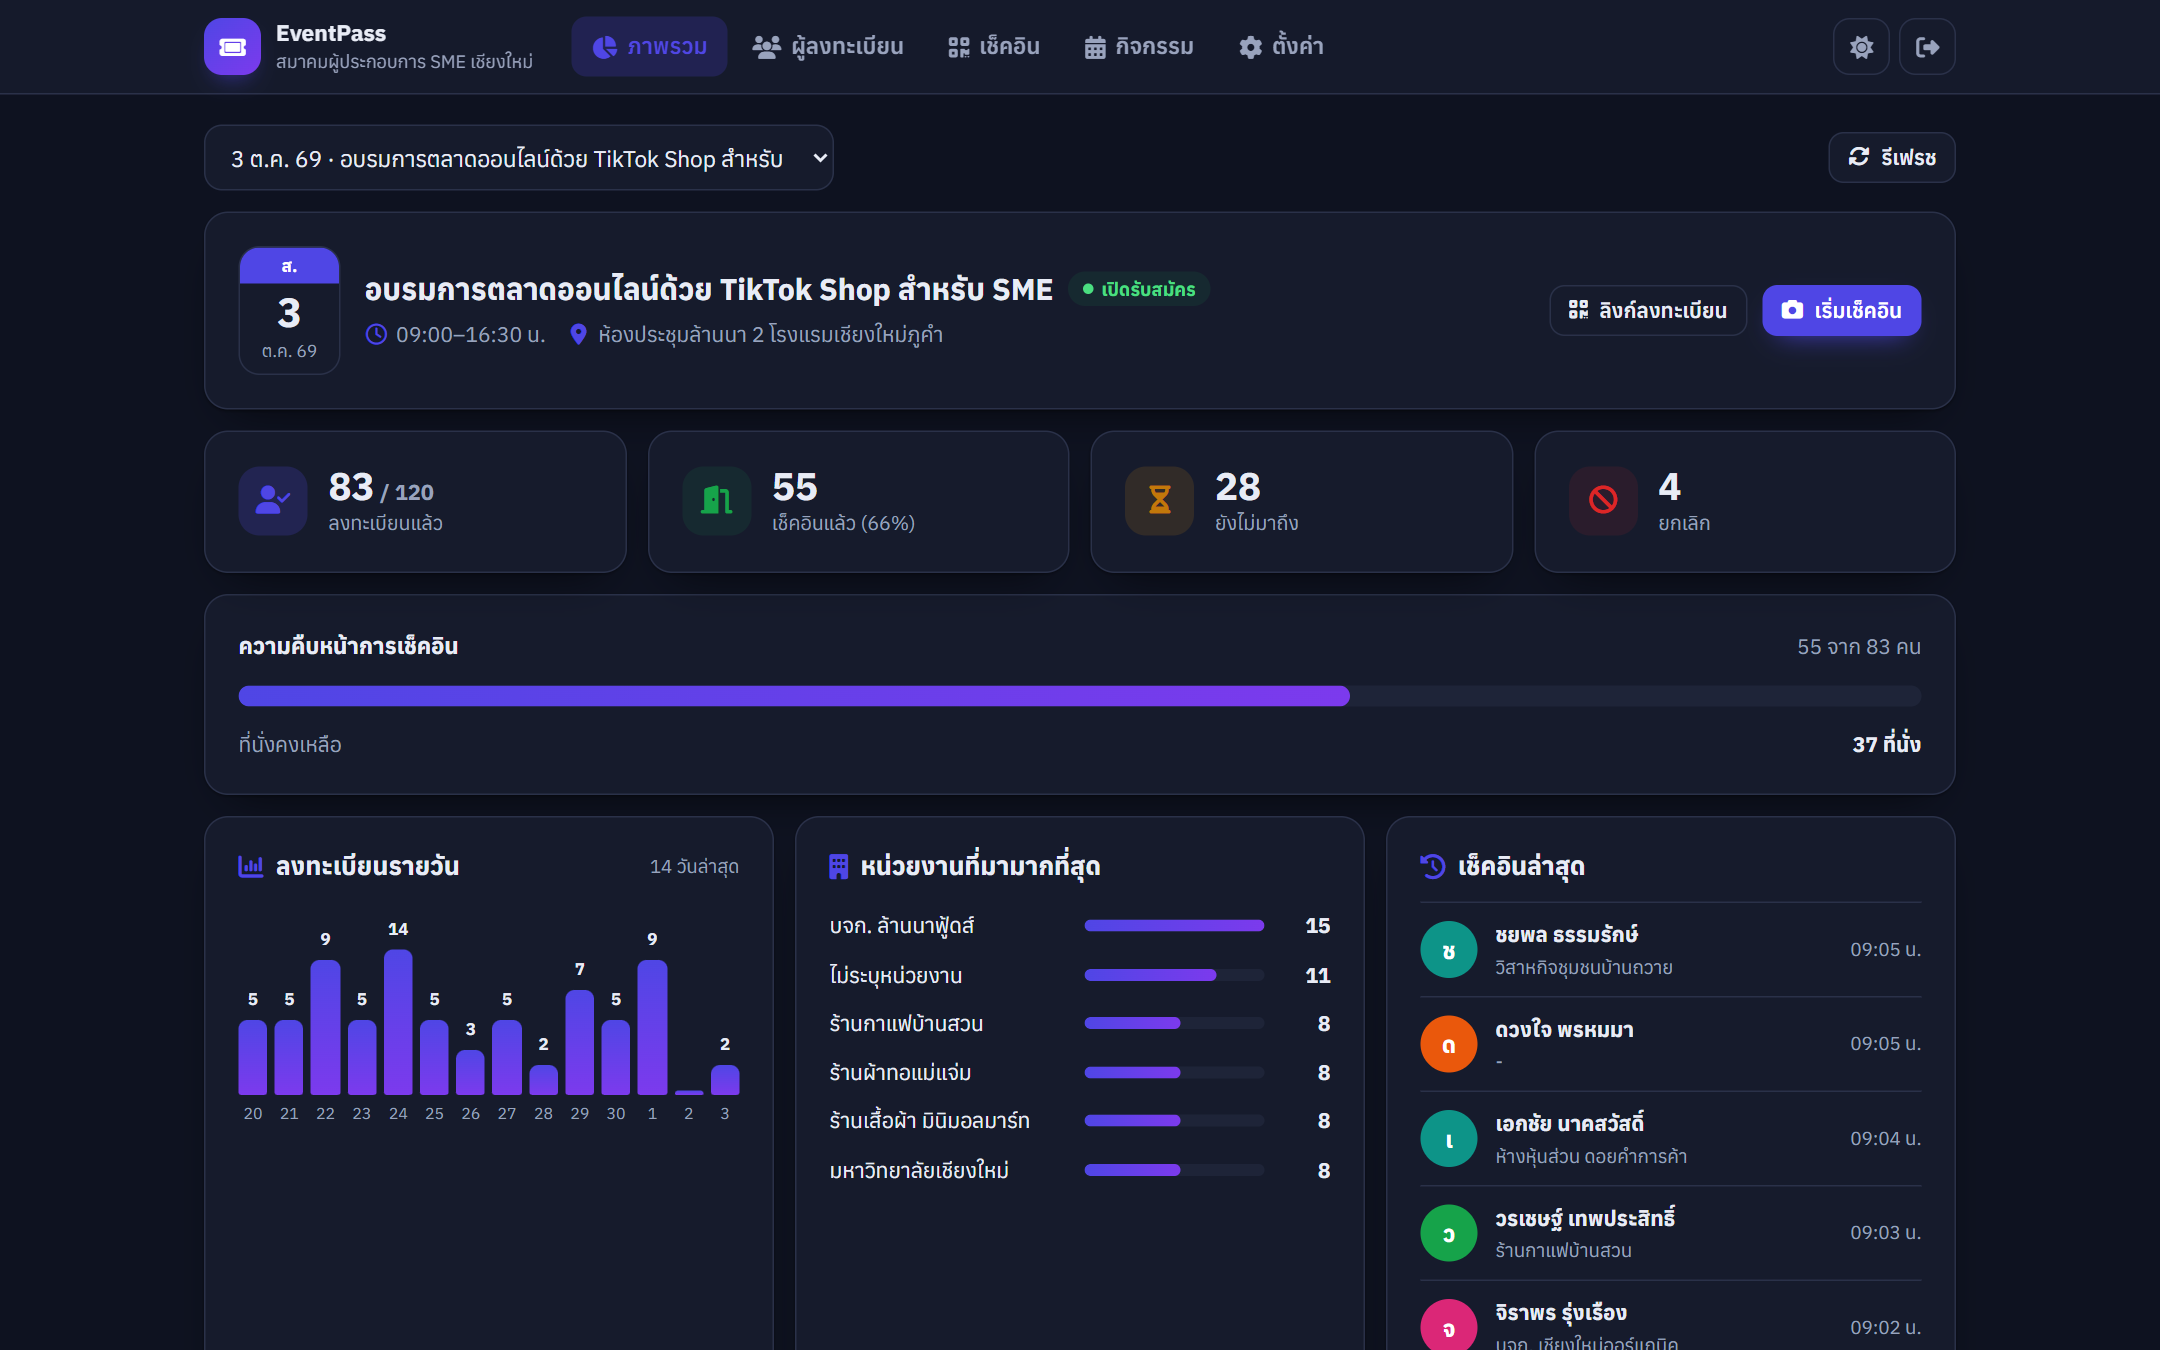Click the เริ่มเช็คอิน start check-in button
Screen dimensions: 2160x1350
point(1841,310)
